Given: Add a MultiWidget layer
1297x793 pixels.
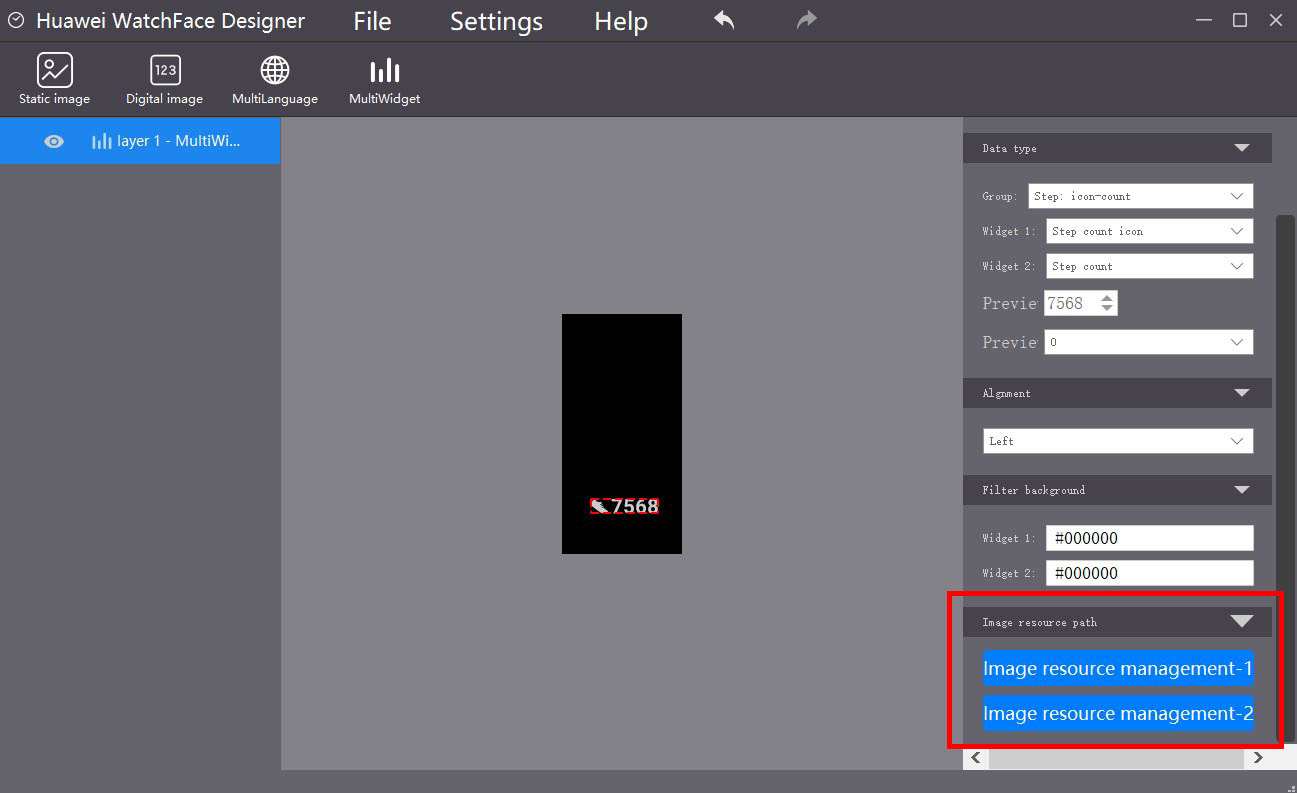Looking at the screenshot, I should [385, 79].
